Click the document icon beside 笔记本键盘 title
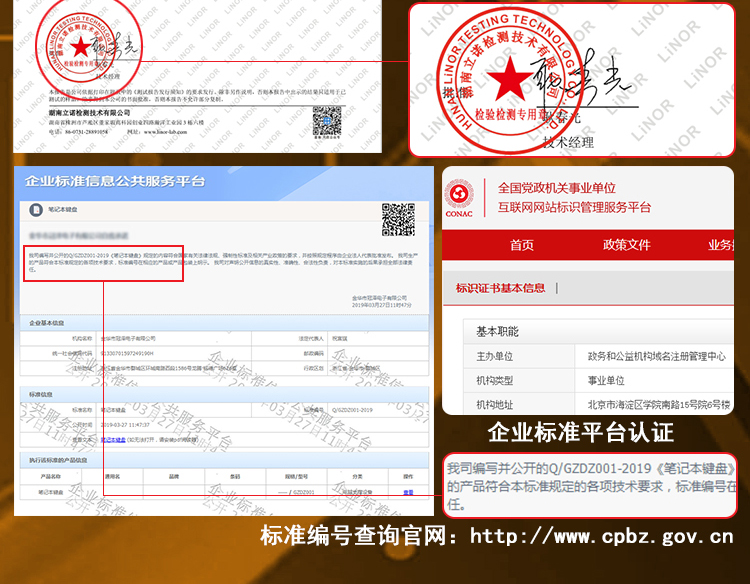This screenshot has width=750, height=584. click(x=36, y=209)
